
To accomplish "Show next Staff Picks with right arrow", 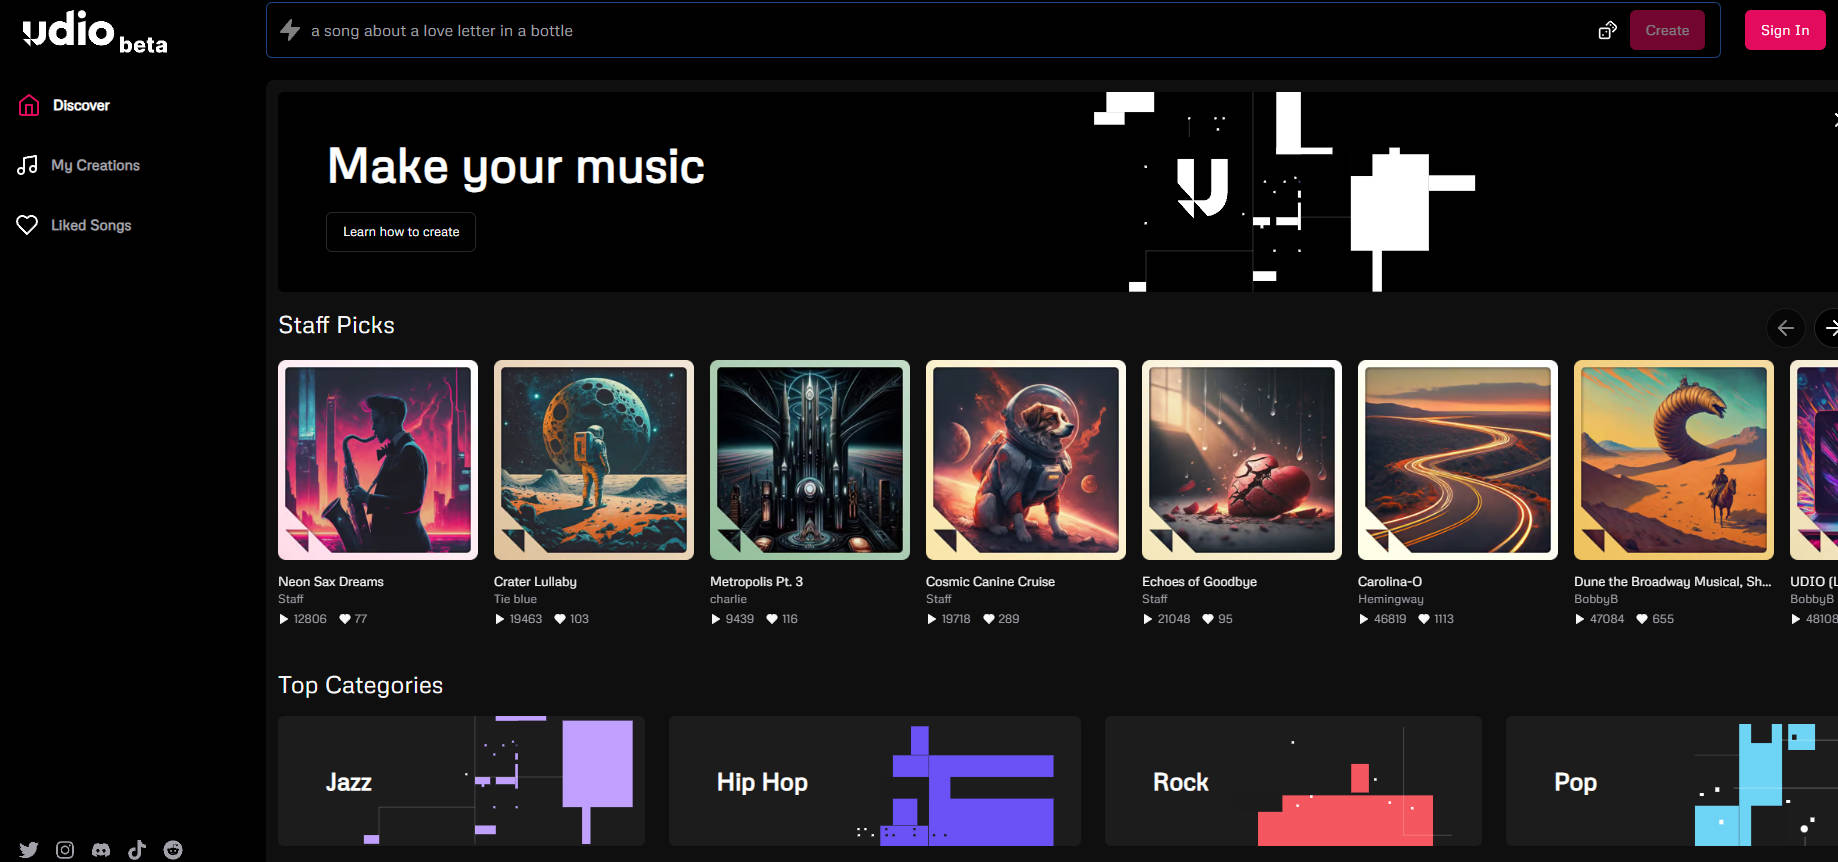I will point(1828,327).
